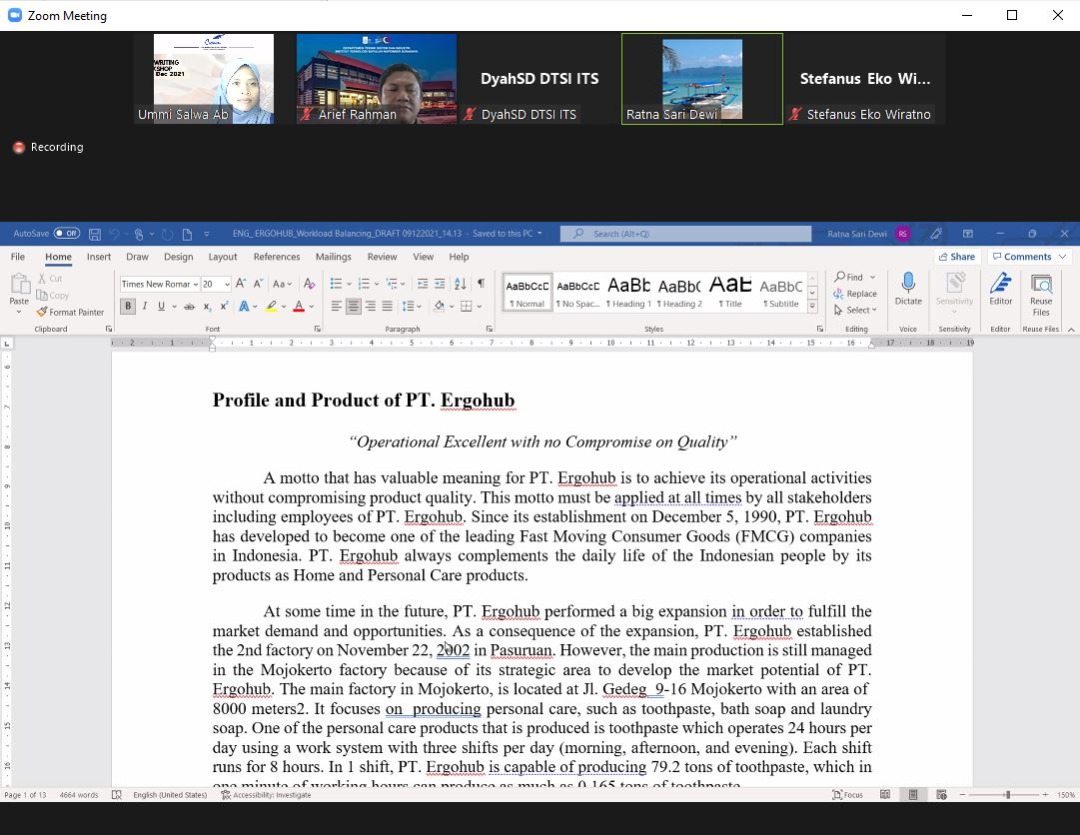Click the Find button
This screenshot has height=835, width=1080.
point(854,277)
